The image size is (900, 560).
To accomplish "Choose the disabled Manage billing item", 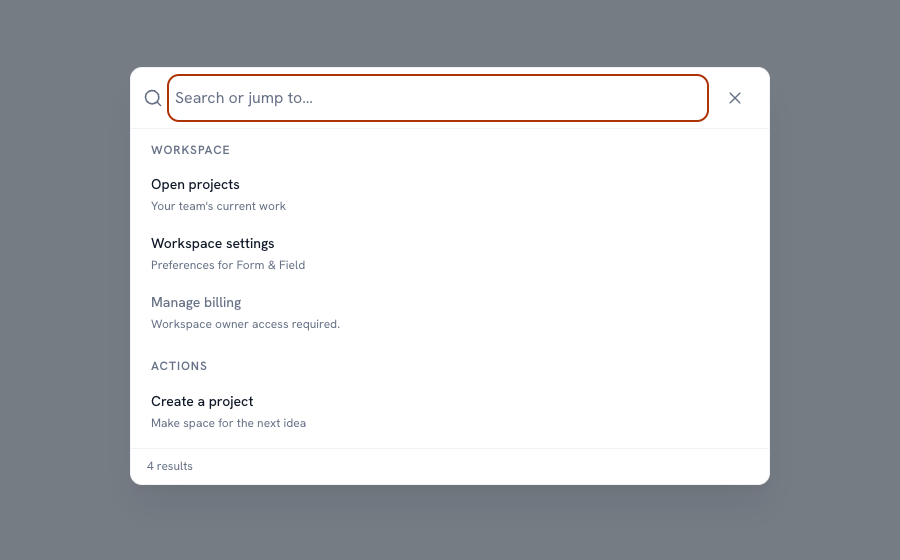I will (449, 313).
